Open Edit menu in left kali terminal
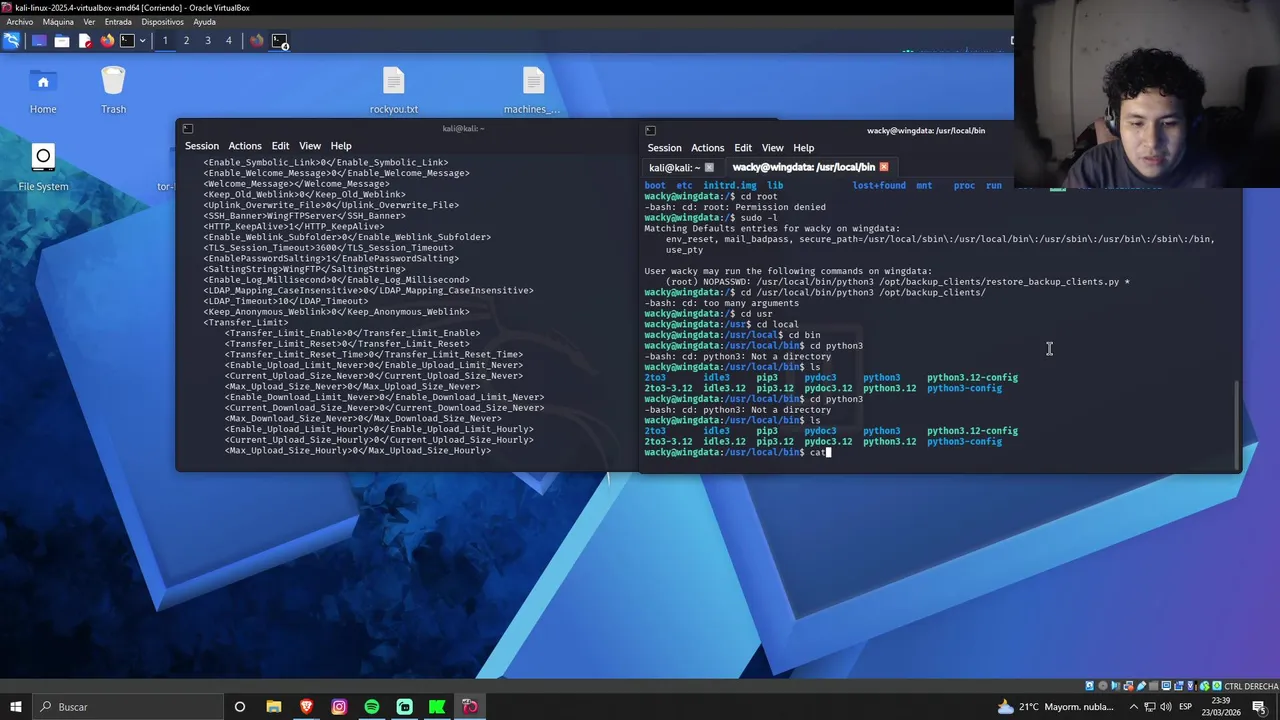1280x720 pixels. (x=280, y=146)
